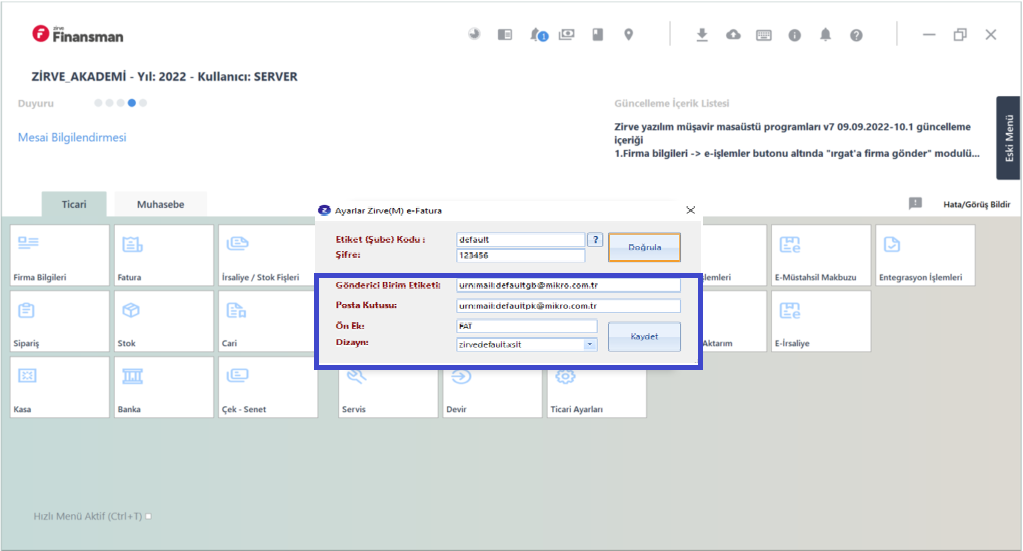Open the Devir module tile
The height and width of the screenshot is (551, 1023).
[493, 394]
